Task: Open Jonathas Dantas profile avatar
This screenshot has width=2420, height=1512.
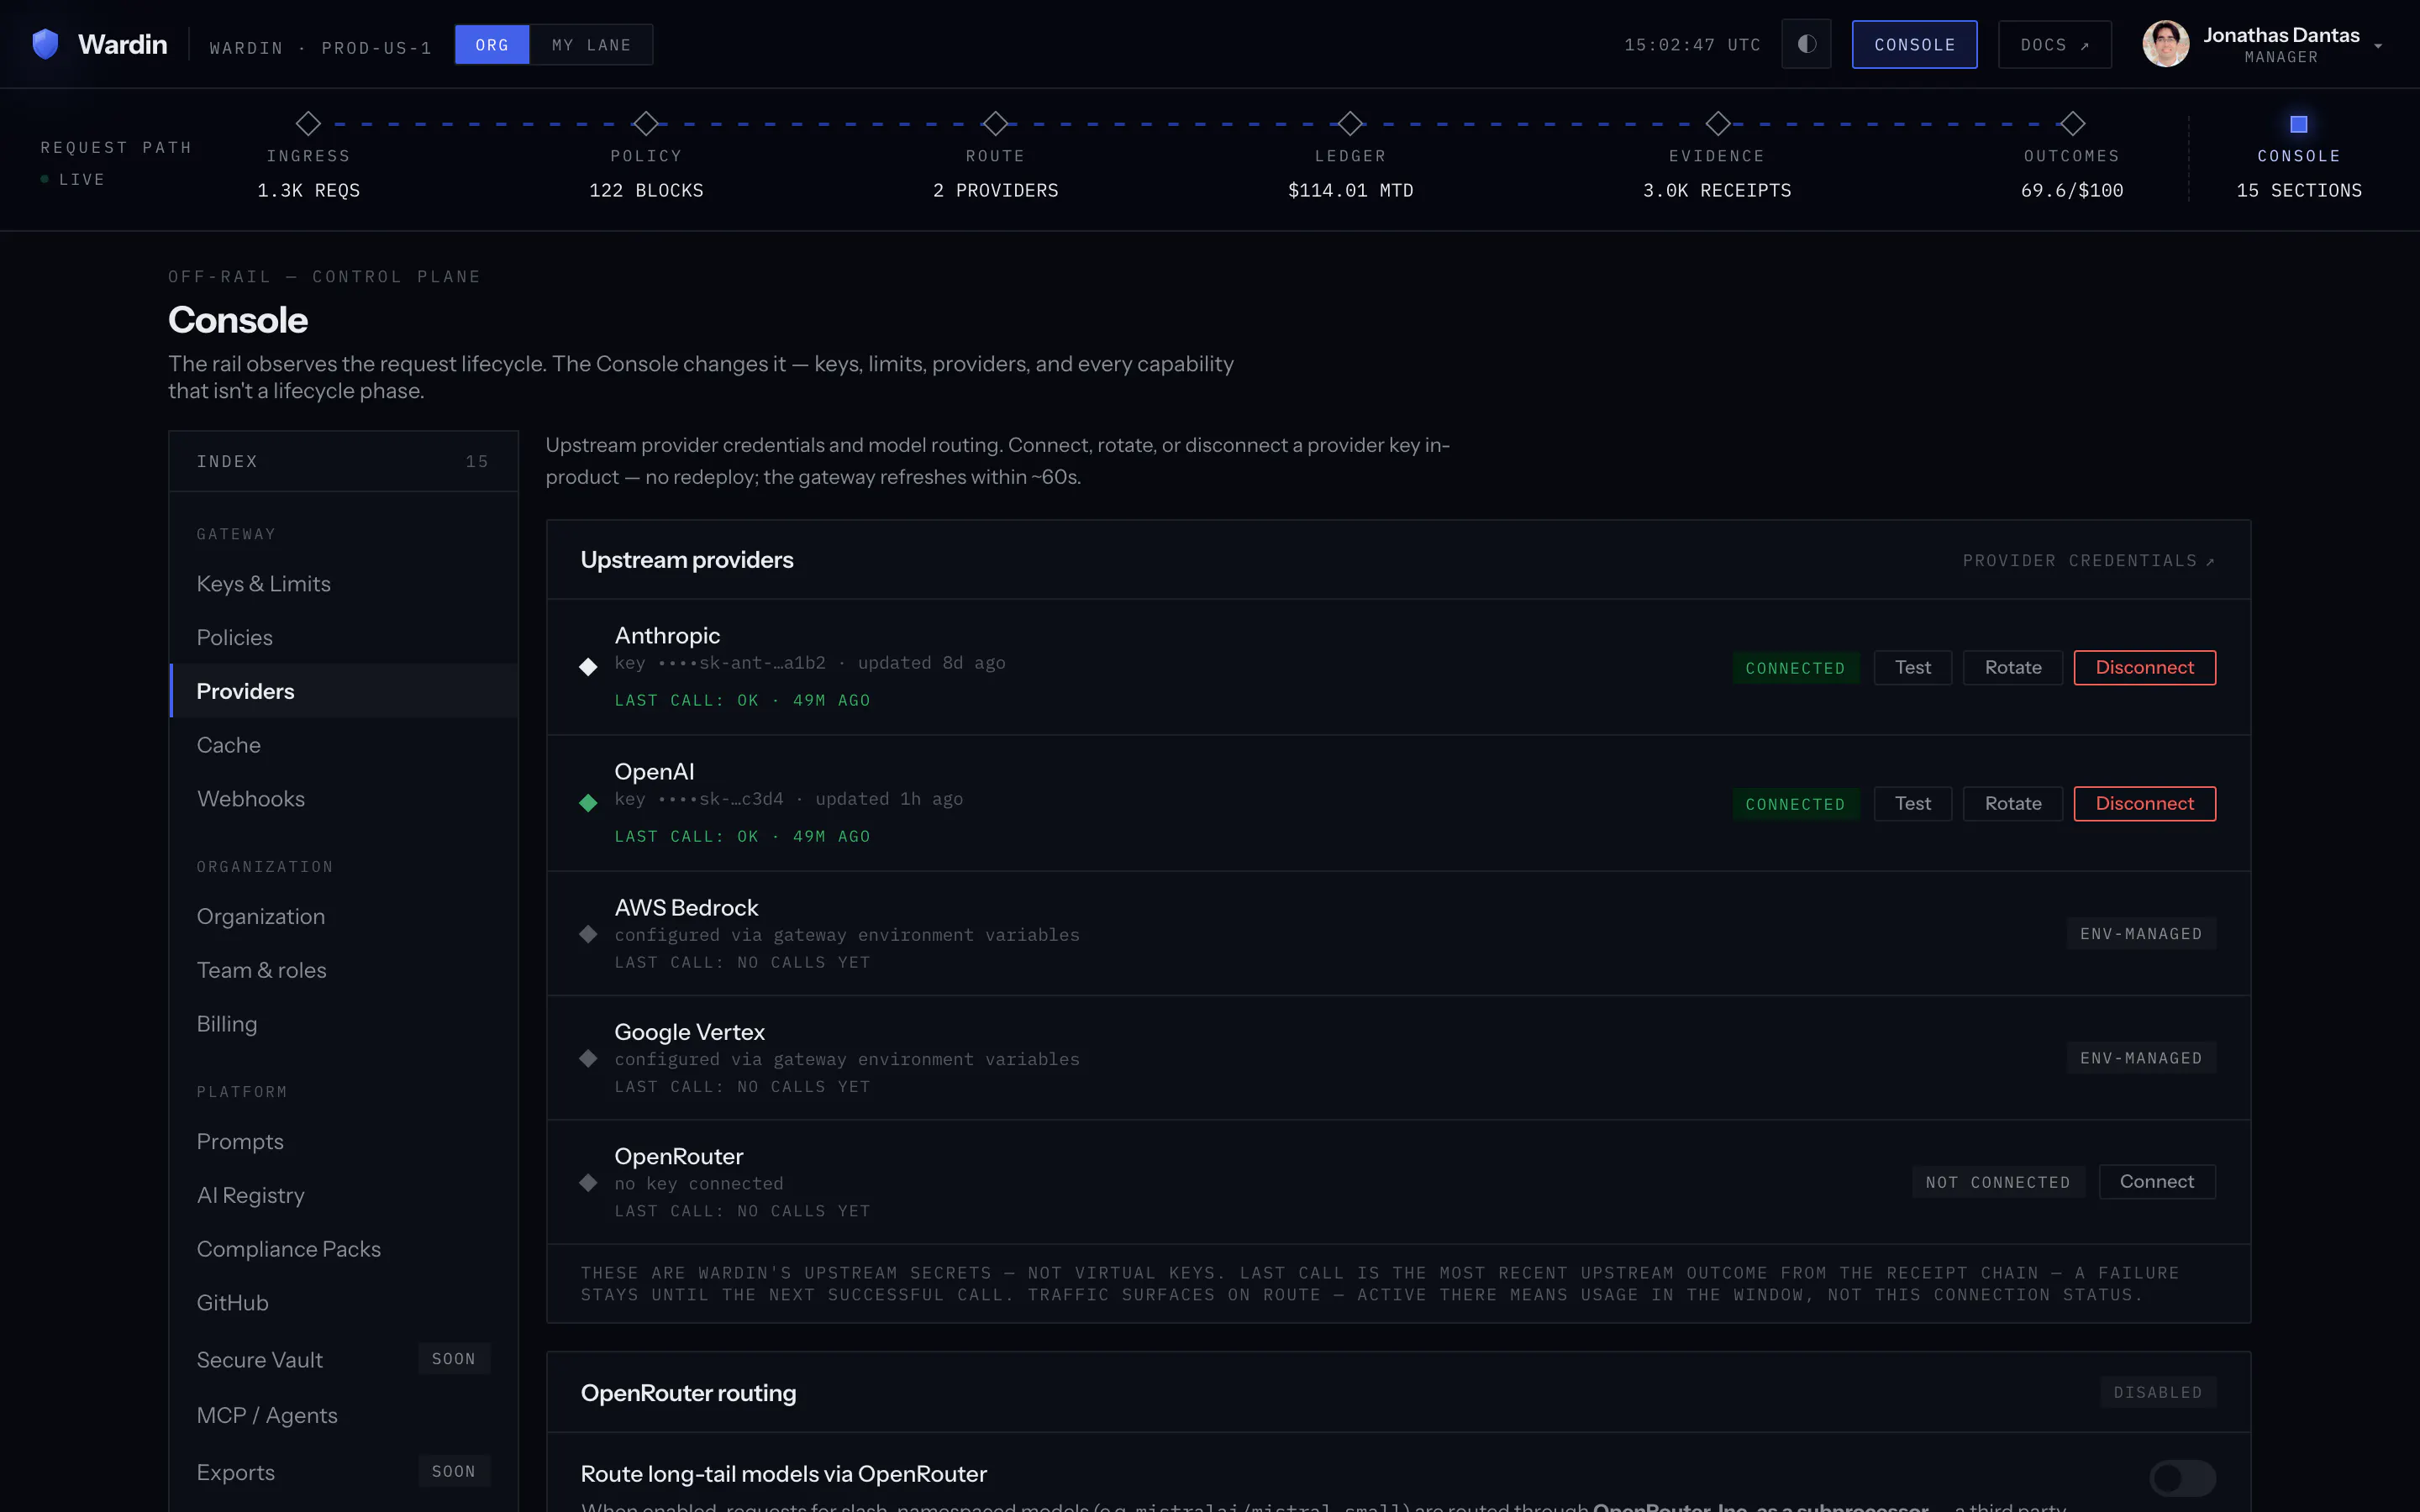Action: (x=2165, y=44)
